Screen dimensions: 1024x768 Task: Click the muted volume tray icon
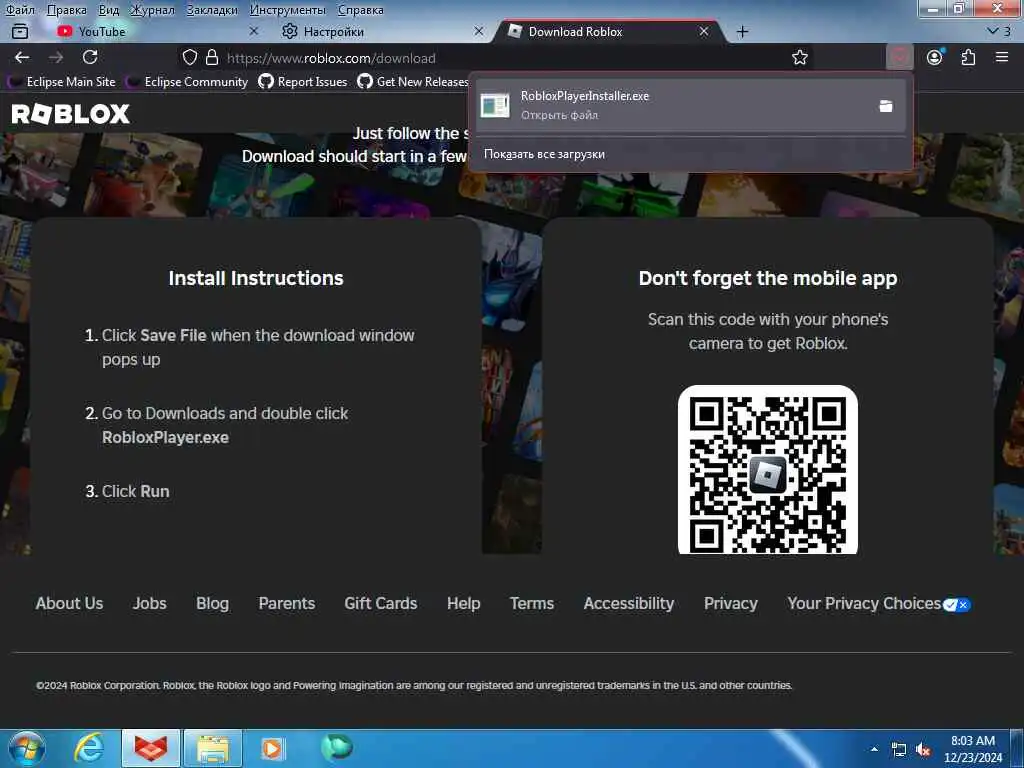click(x=923, y=750)
